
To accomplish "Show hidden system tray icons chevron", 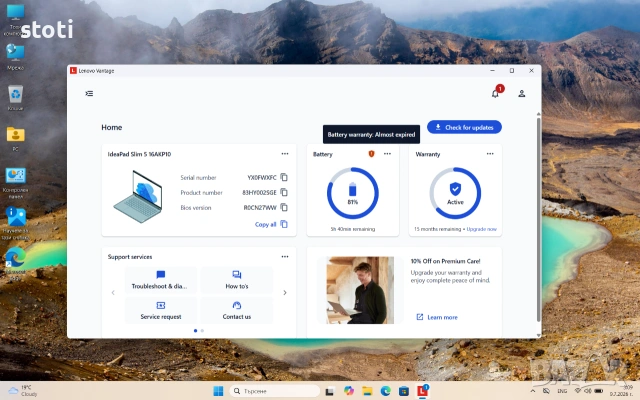I will click(533, 391).
